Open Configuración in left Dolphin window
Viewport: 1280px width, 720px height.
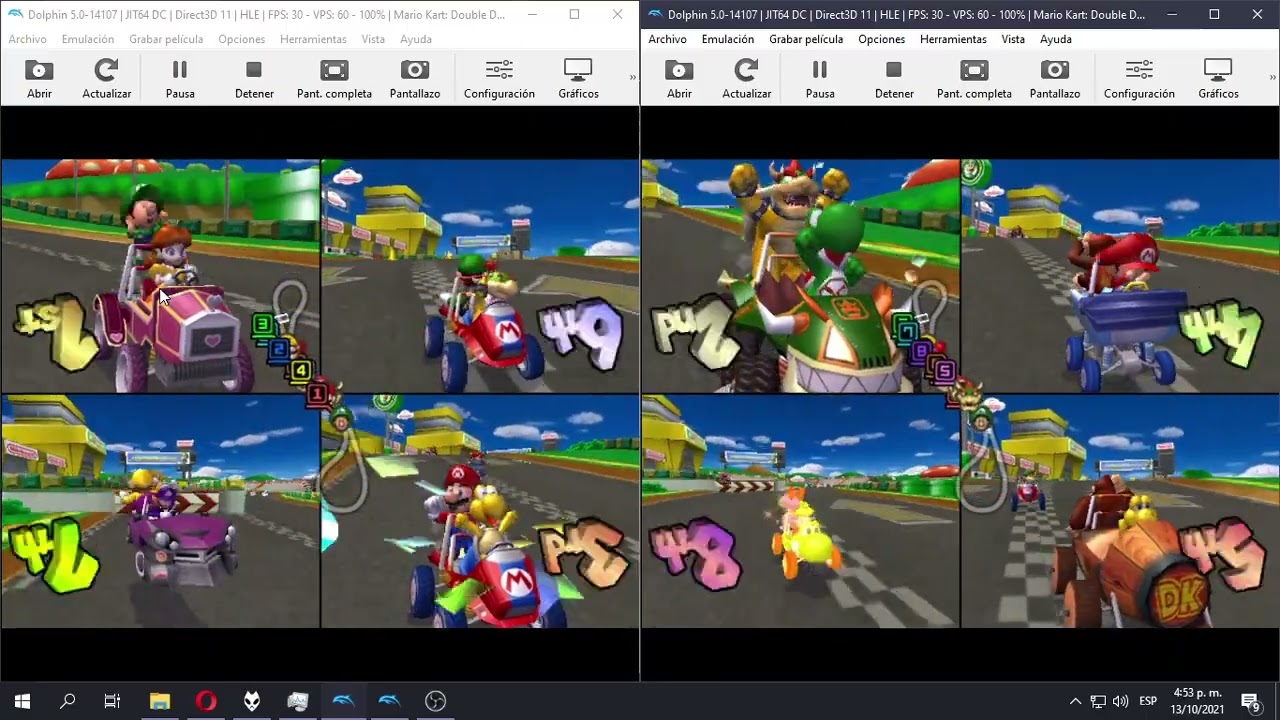point(499,79)
